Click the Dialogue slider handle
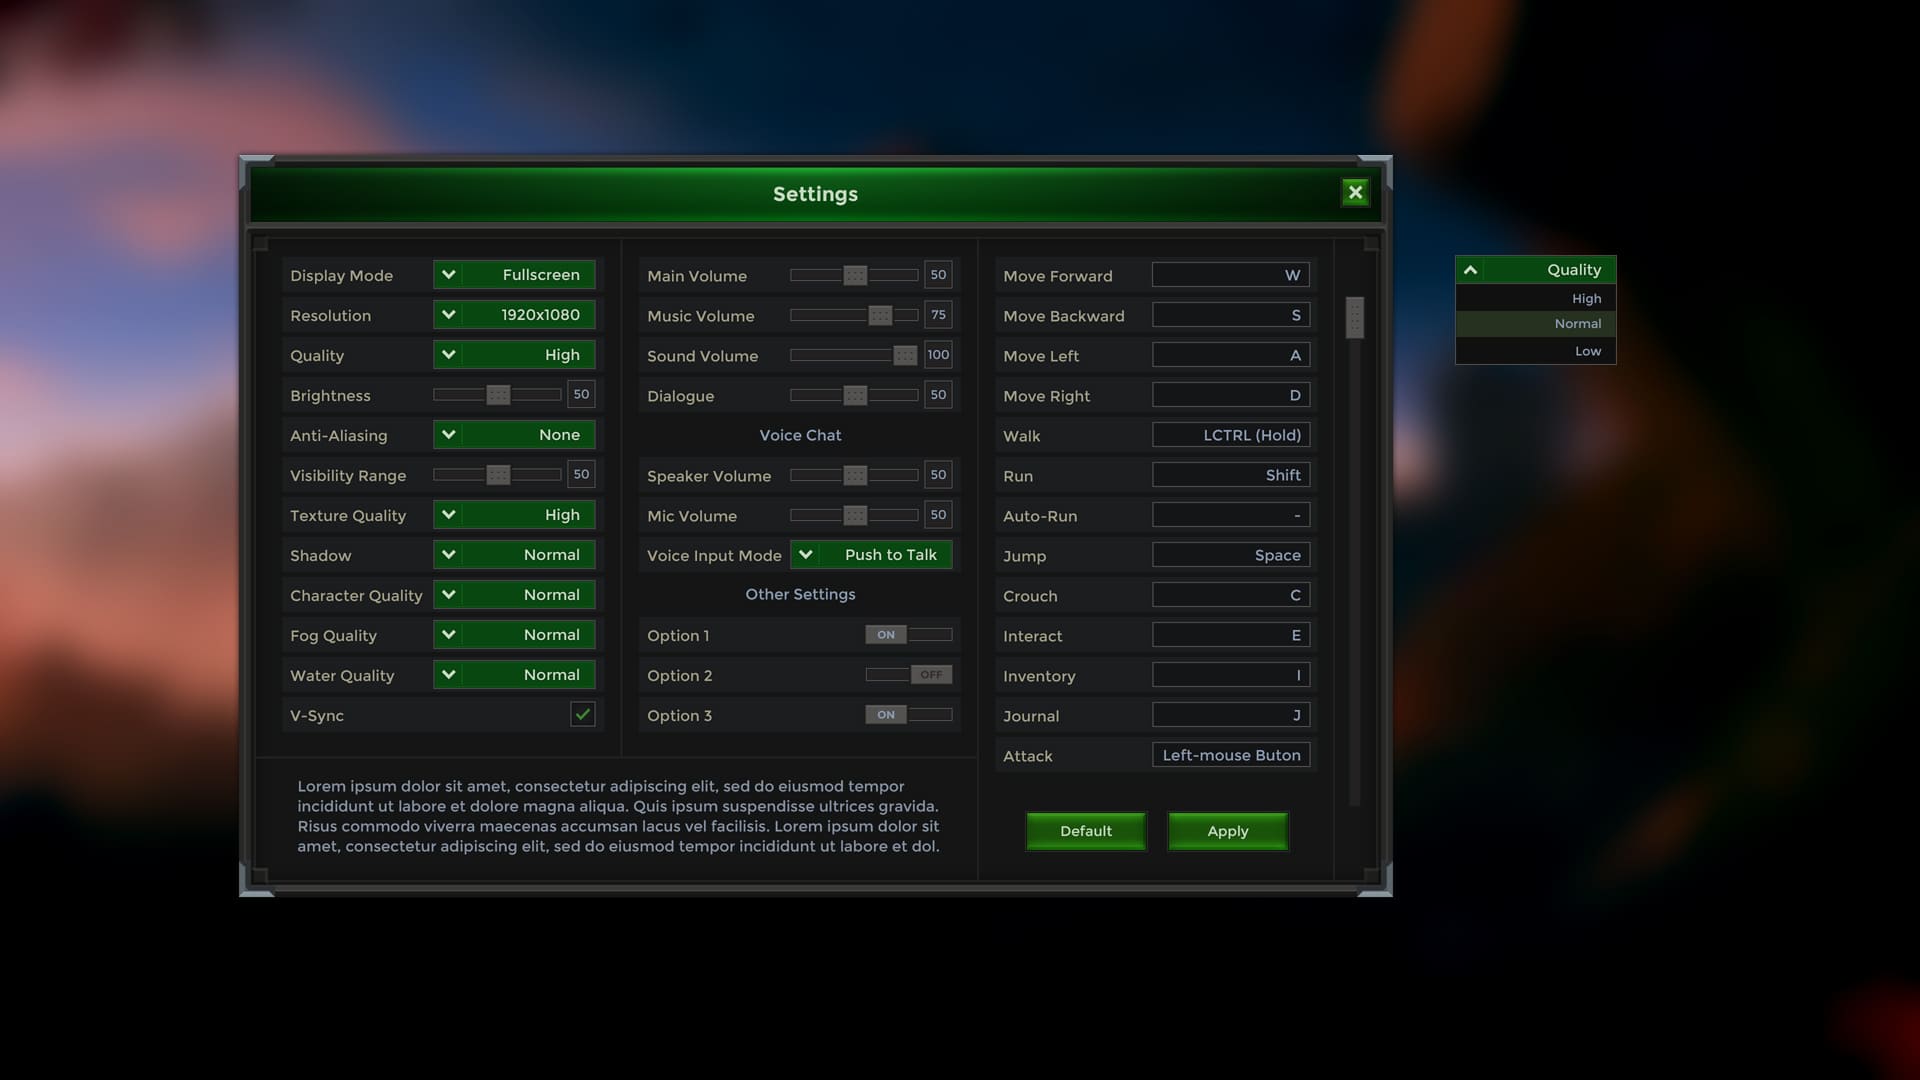Viewport: 1920px width, 1080px height. [x=855, y=395]
